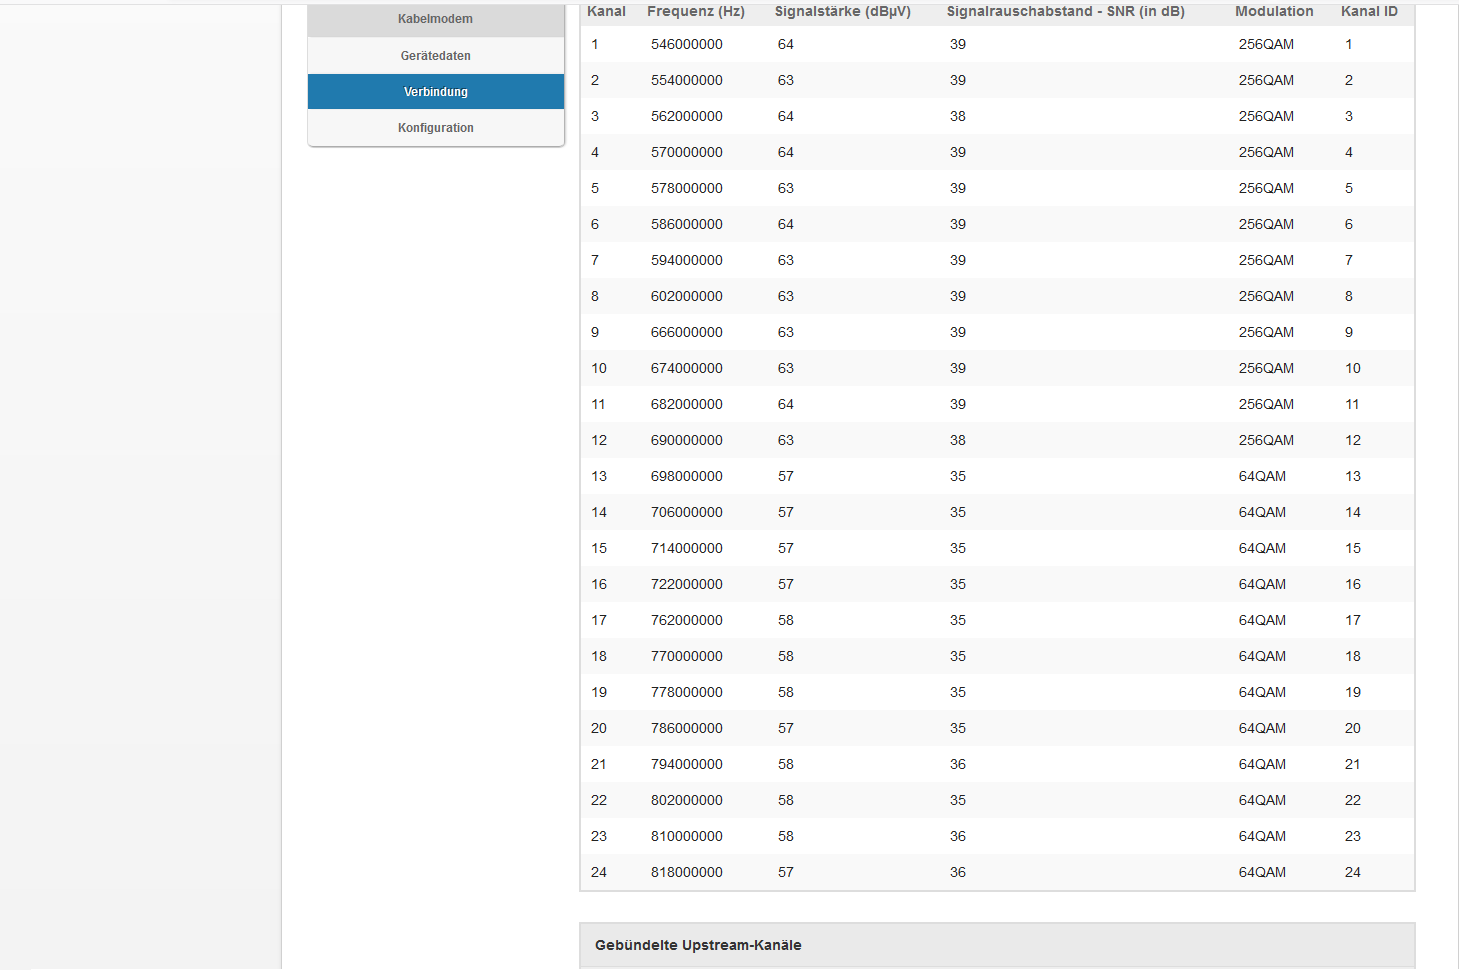Select frequency value 706000000
This screenshot has height=971, width=1459.
[x=687, y=512]
